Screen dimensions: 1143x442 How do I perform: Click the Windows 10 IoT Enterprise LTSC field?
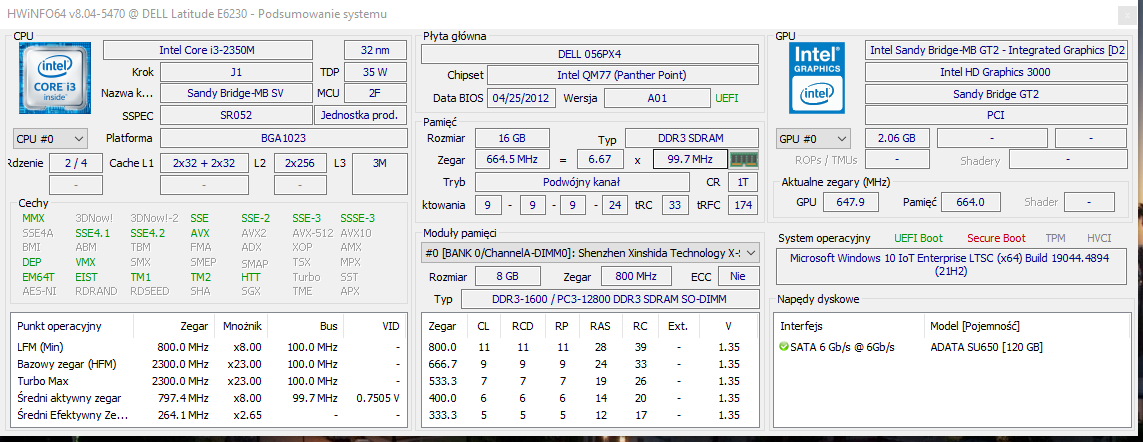pyautogui.click(x=951, y=264)
